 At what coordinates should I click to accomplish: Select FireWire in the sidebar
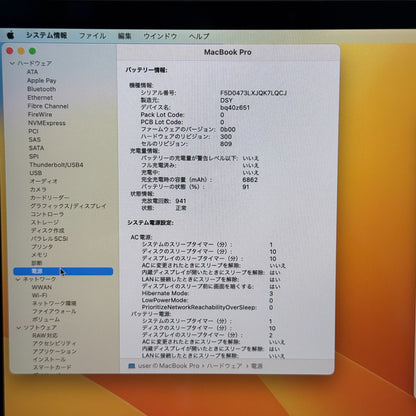click(40, 115)
